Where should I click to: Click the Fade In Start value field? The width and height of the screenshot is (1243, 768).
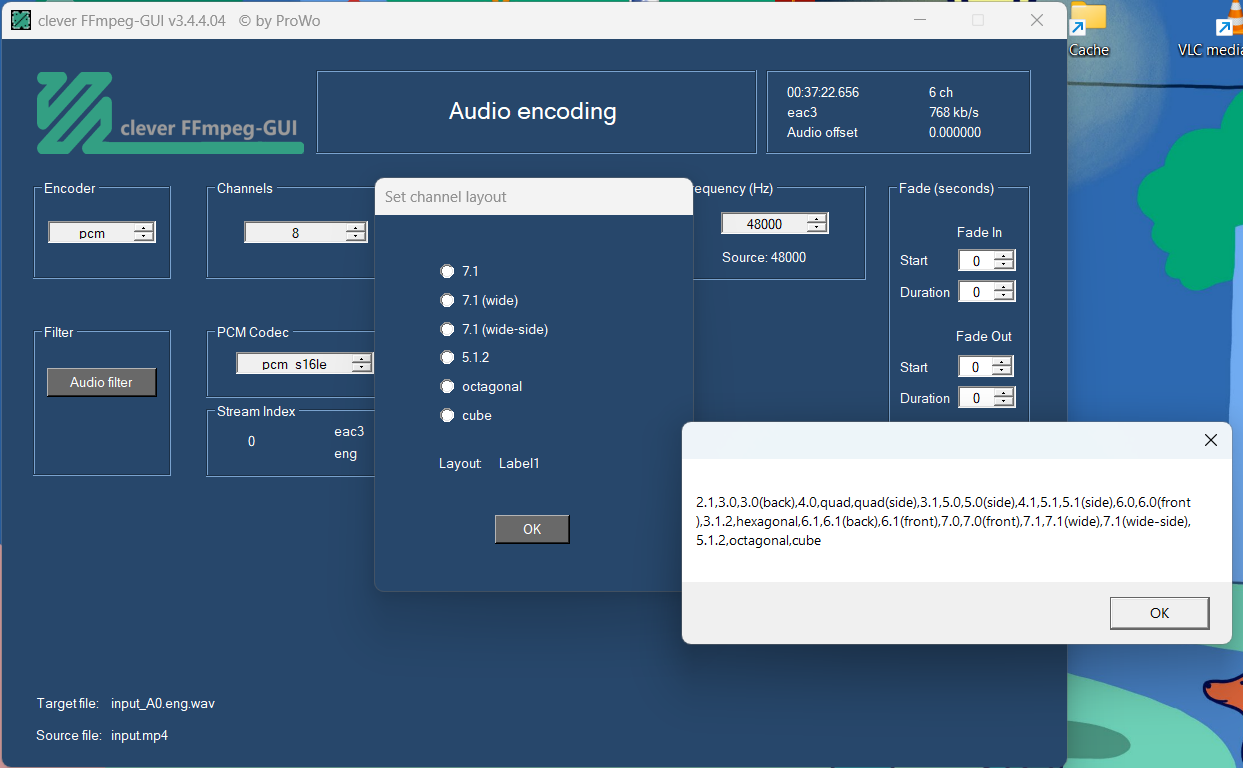click(x=986, y=260)
